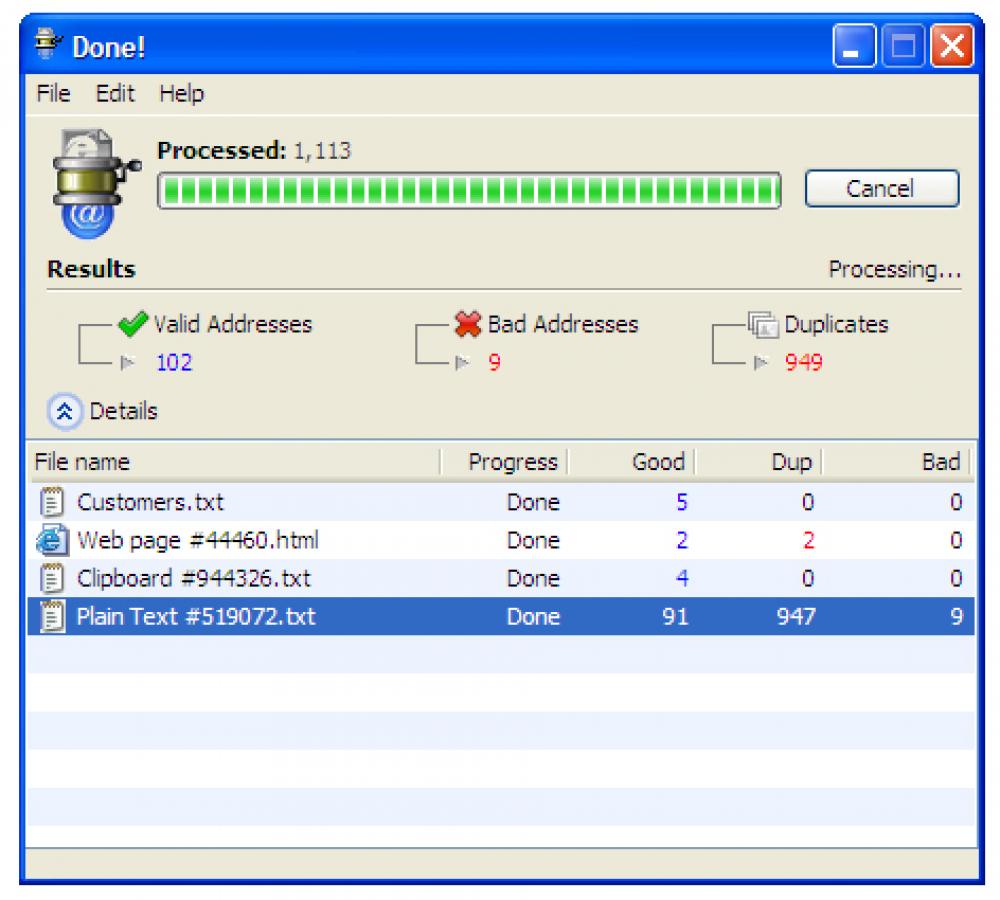Open the Help menu
The width and height of the screenshot is (1000, 900).
click(183, 93)
